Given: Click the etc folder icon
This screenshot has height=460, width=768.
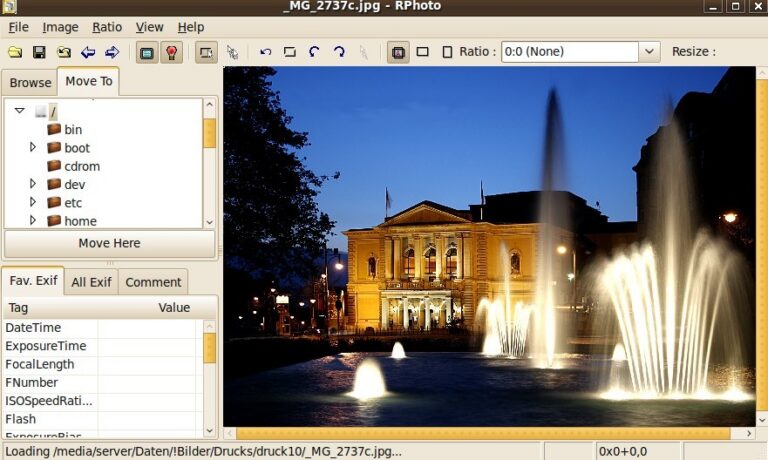Looking at the screenshot, I should click(x=54, y=202).
